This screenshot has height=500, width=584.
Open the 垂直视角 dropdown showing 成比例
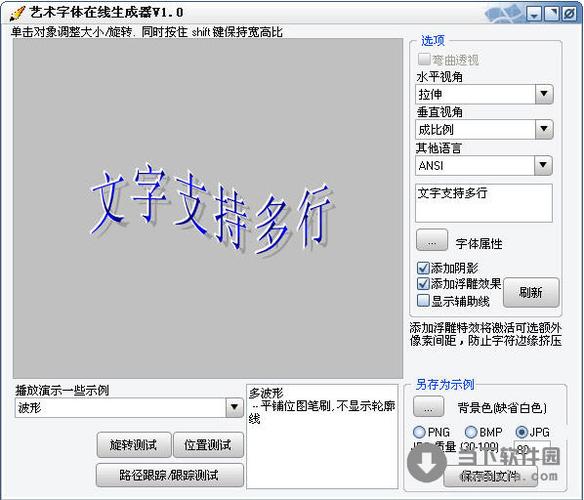point(484,129)
